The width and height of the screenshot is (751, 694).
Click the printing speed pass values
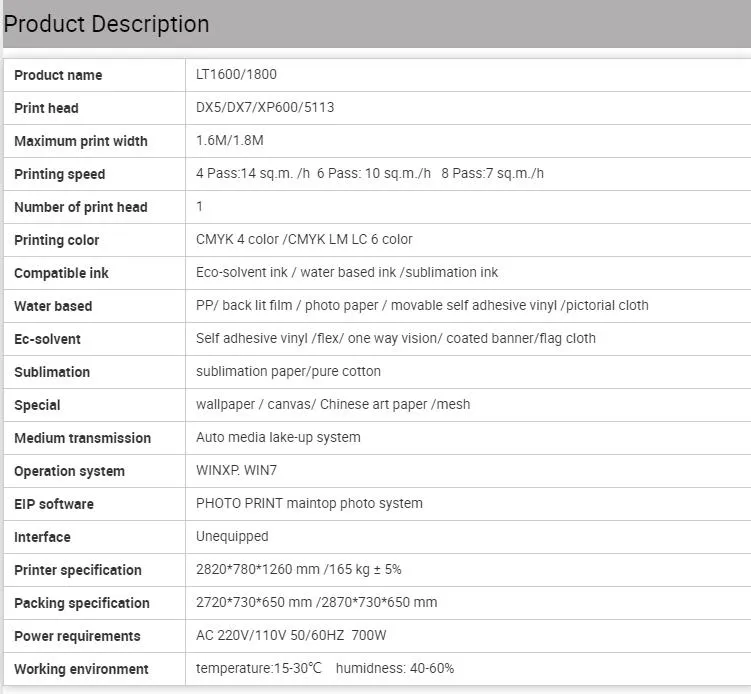pyautogui.click(x=370, y=173)
